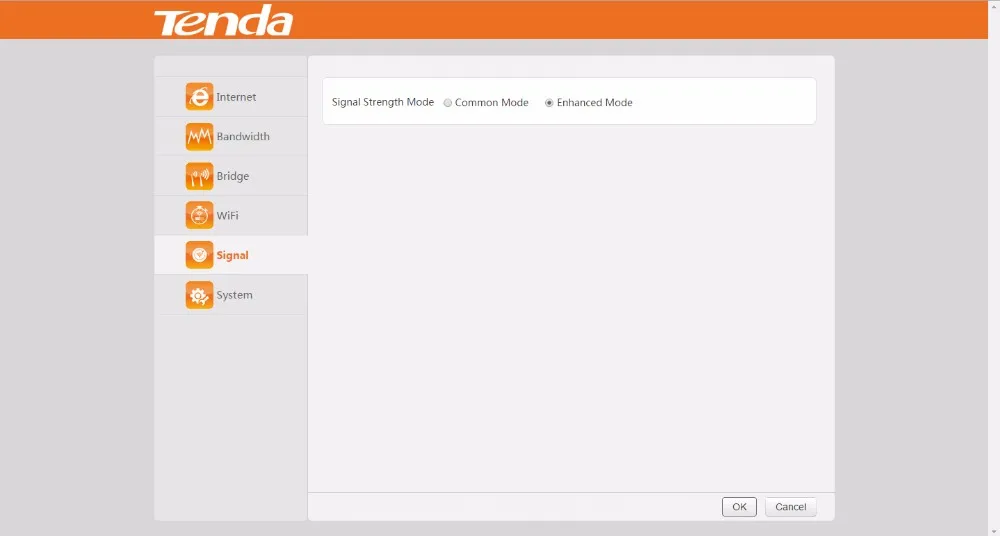Click the 'Enhanced Mode' label text

tap(594, 103)
